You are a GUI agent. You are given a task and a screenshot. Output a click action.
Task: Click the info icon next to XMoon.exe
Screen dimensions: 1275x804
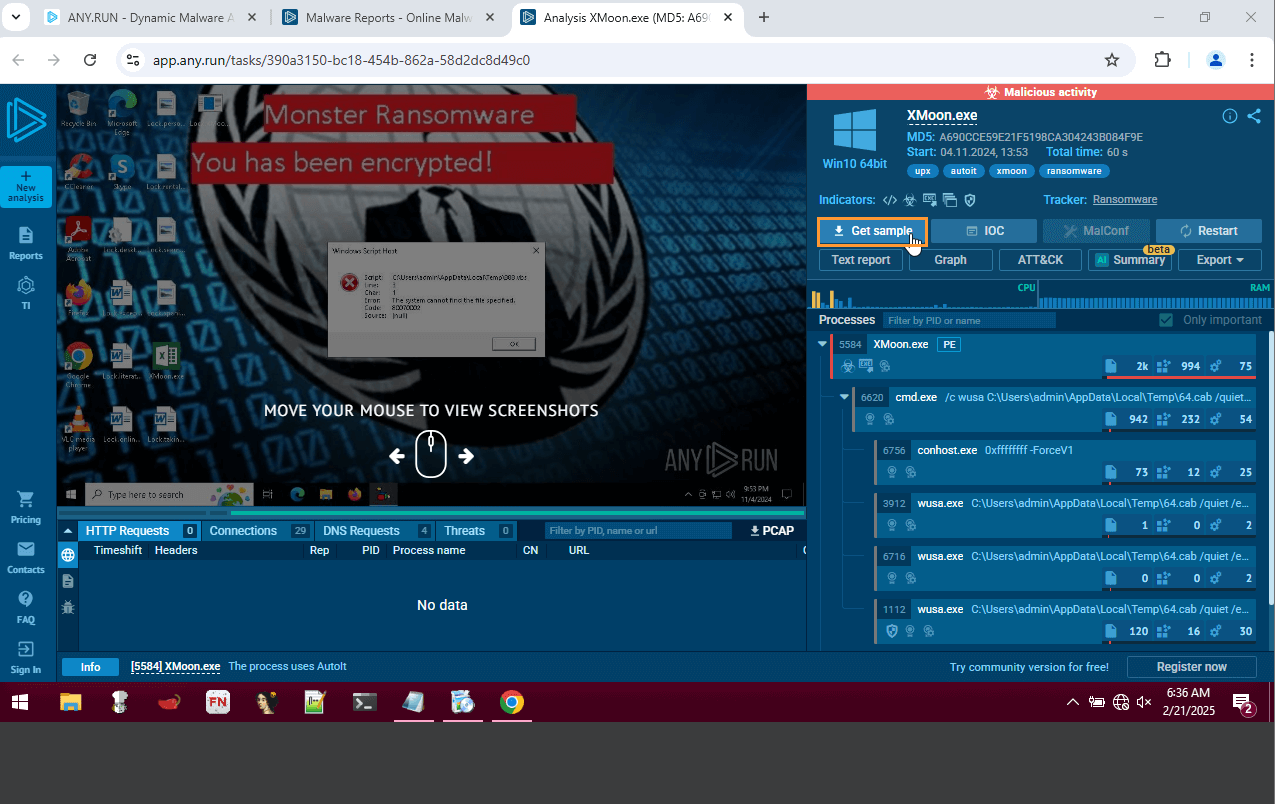[x=1230, y=116]
